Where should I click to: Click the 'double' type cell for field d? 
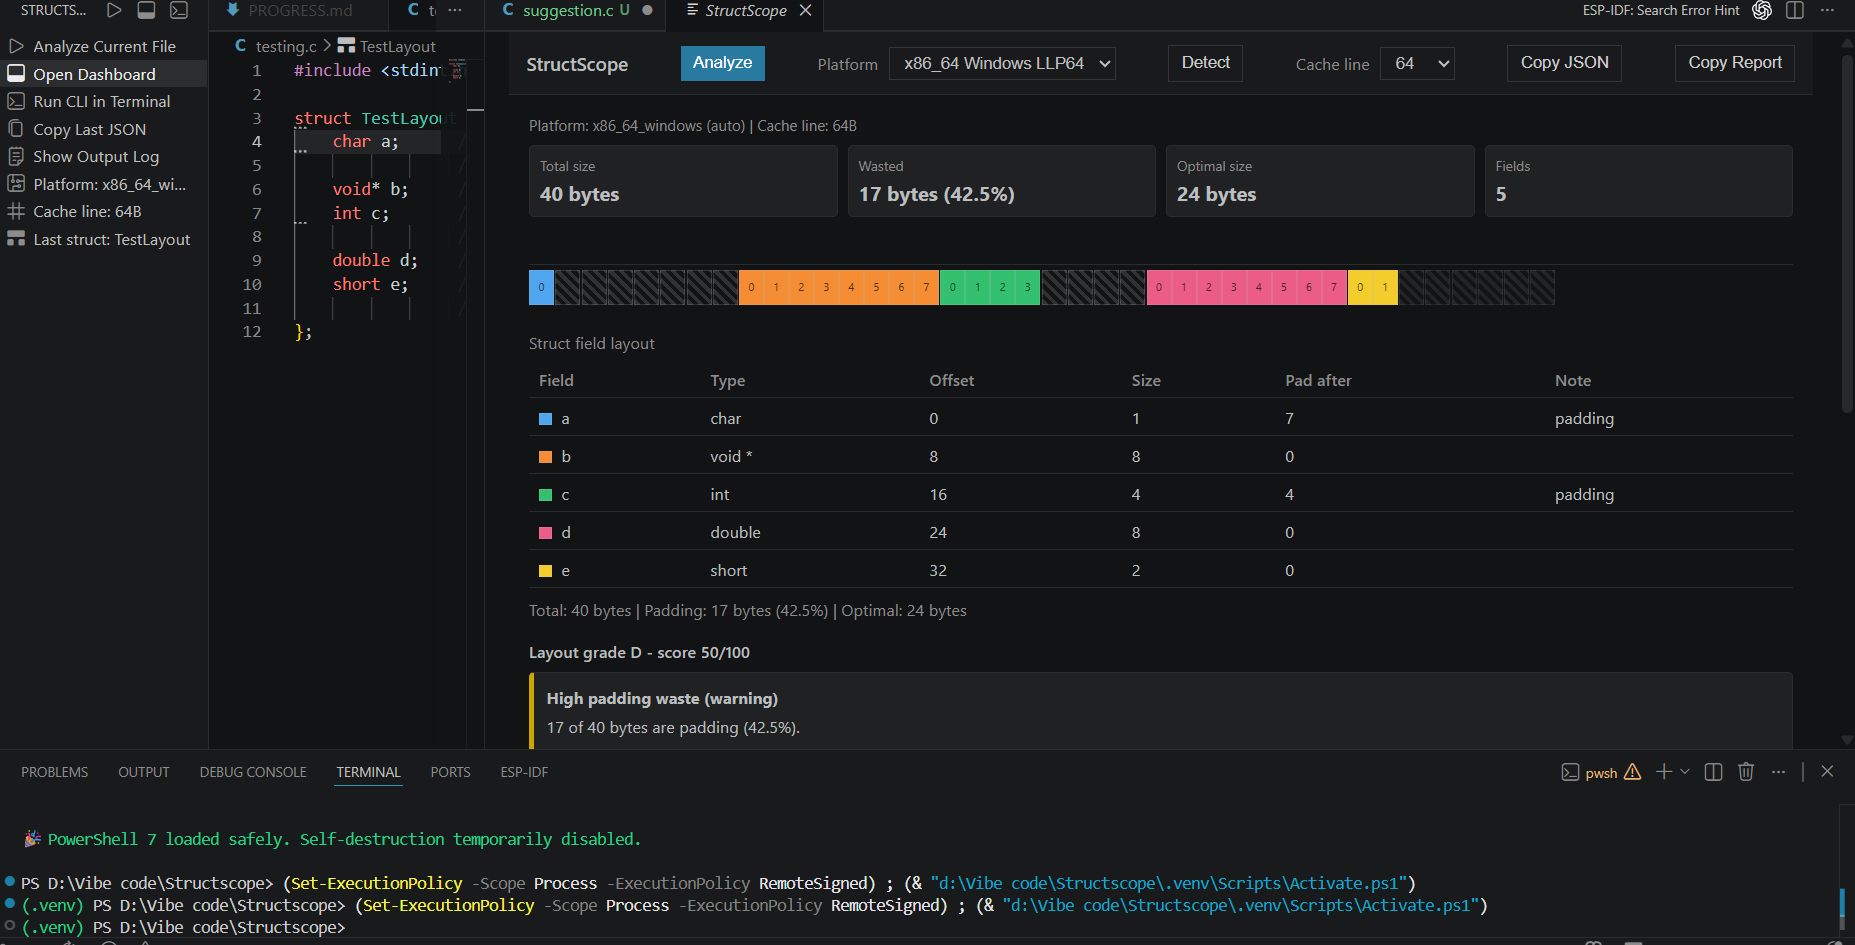tap(735, 533)
